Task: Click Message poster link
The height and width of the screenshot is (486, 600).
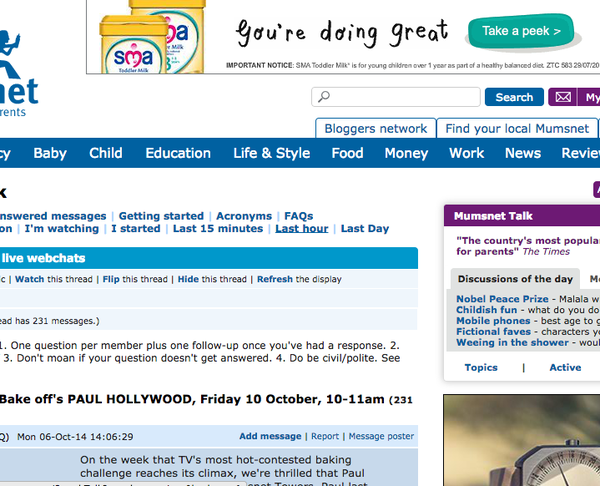Action: tap(381, 436)
